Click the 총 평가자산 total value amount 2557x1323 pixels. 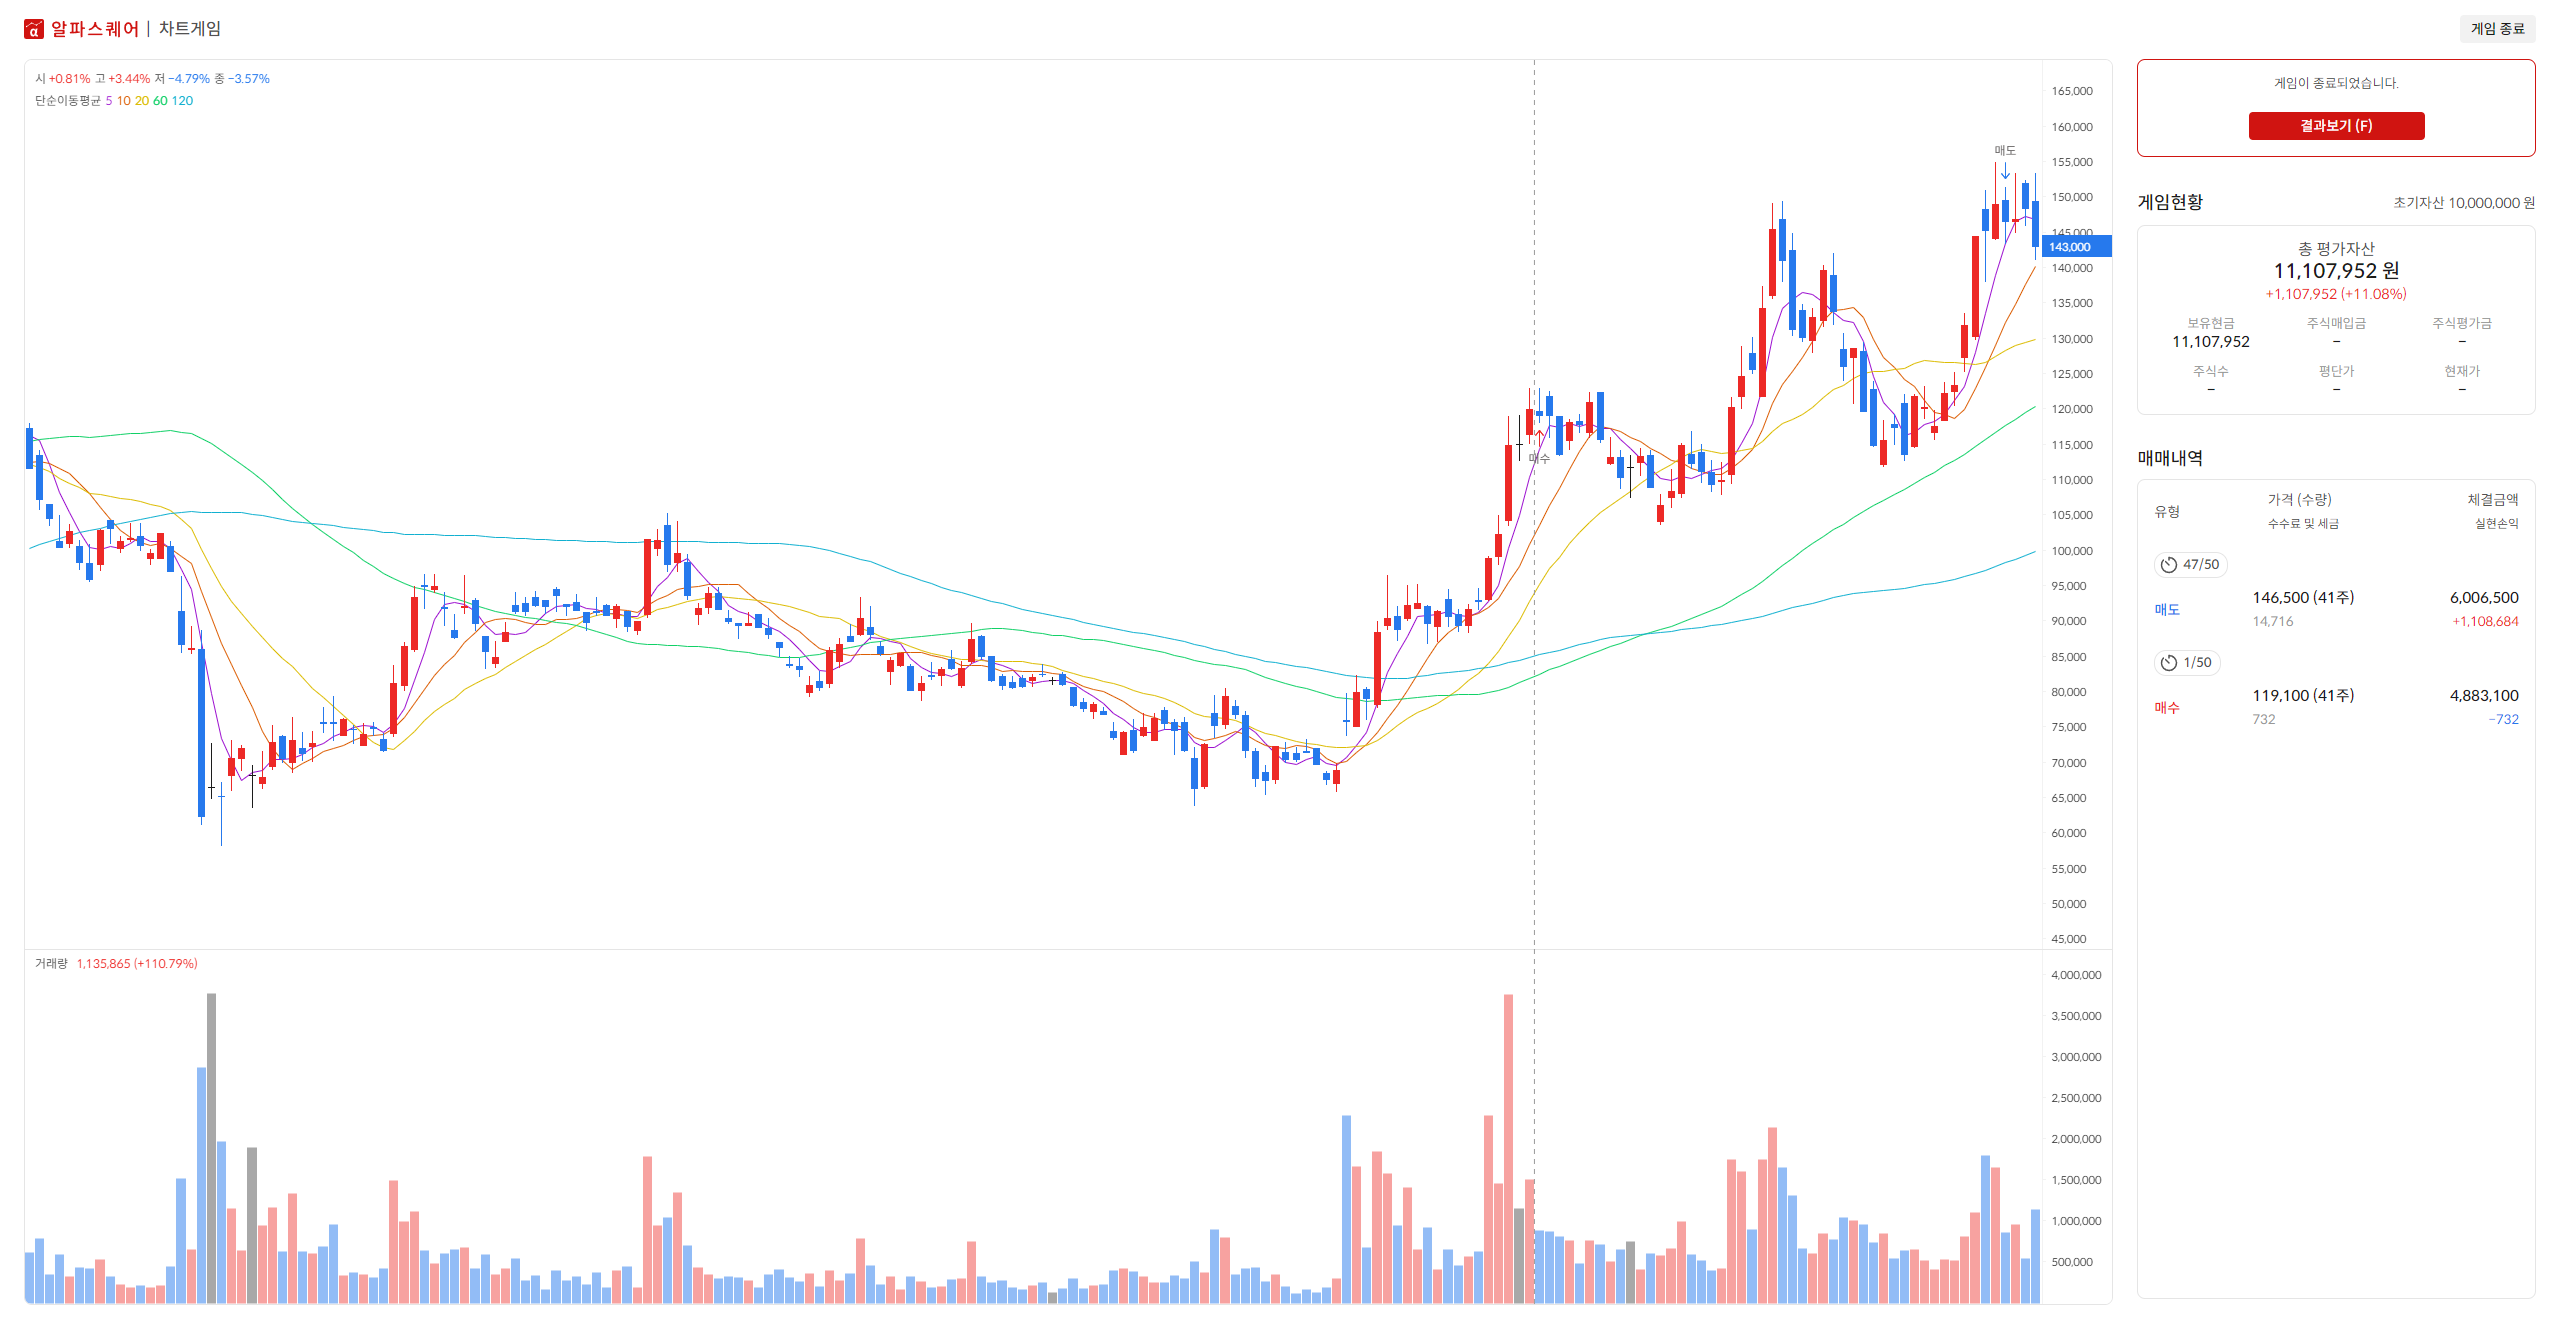coord(2335,271)
